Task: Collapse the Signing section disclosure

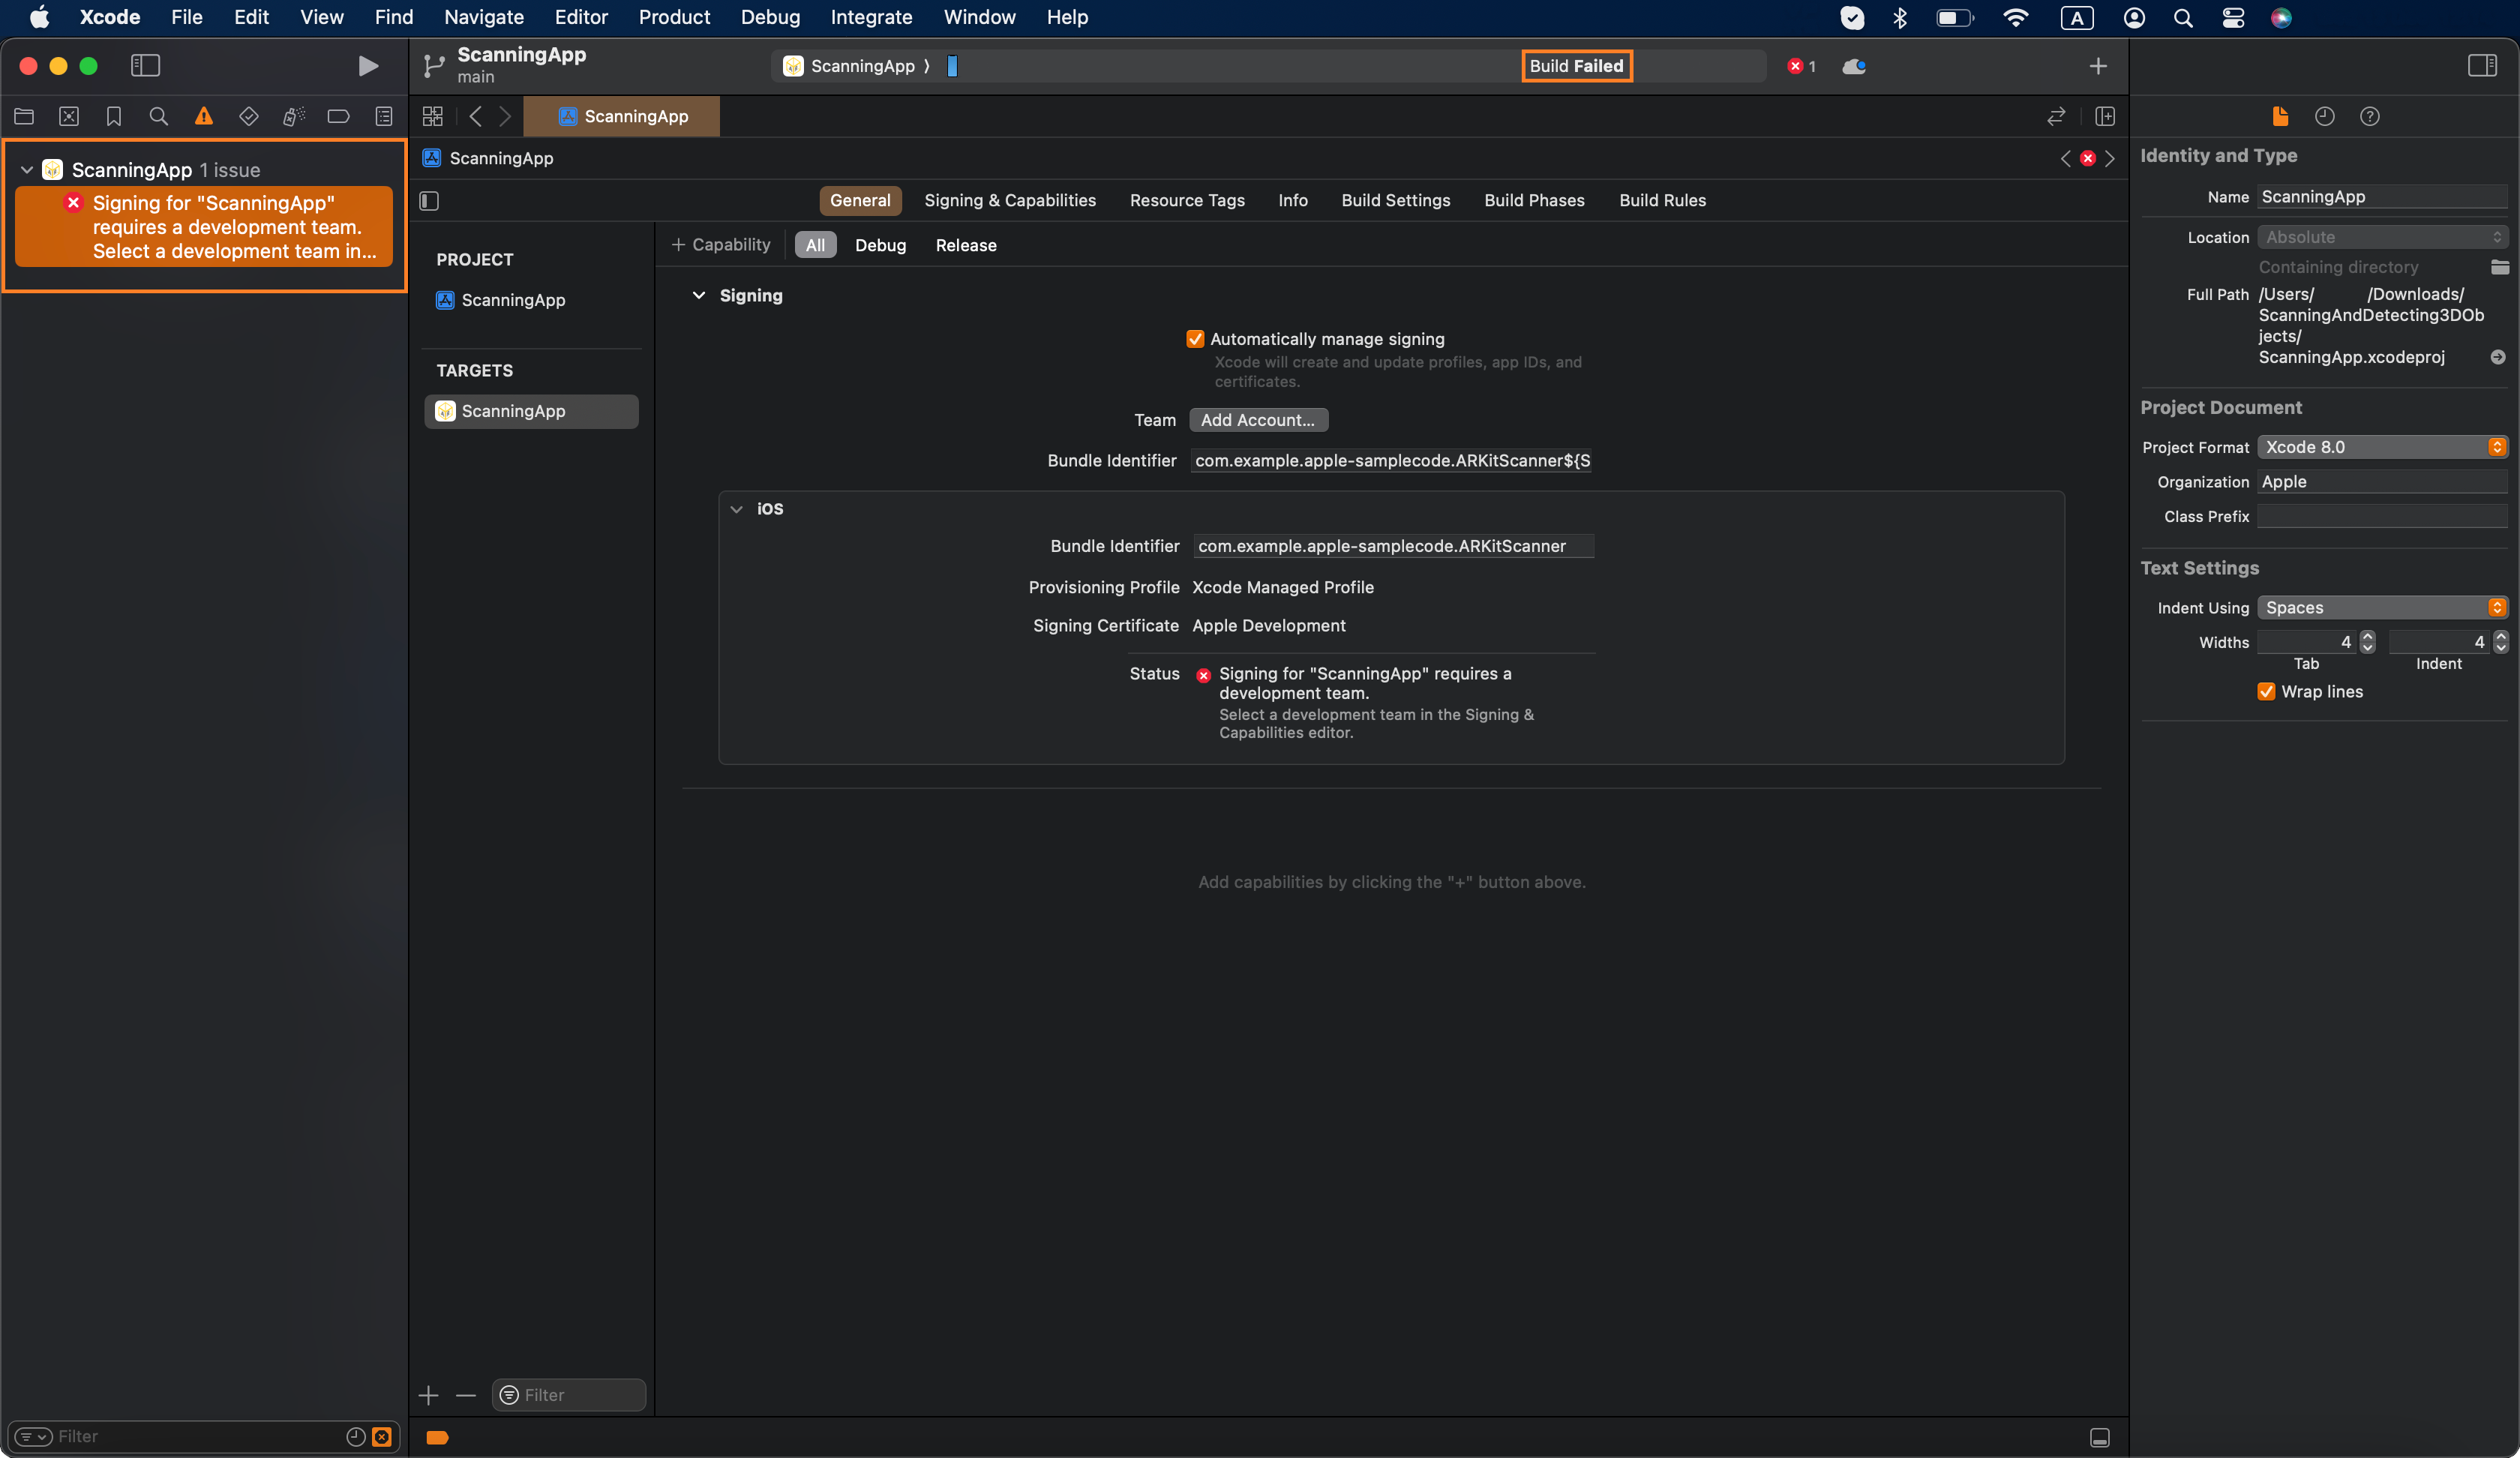Action: click(x=699, y=295)
